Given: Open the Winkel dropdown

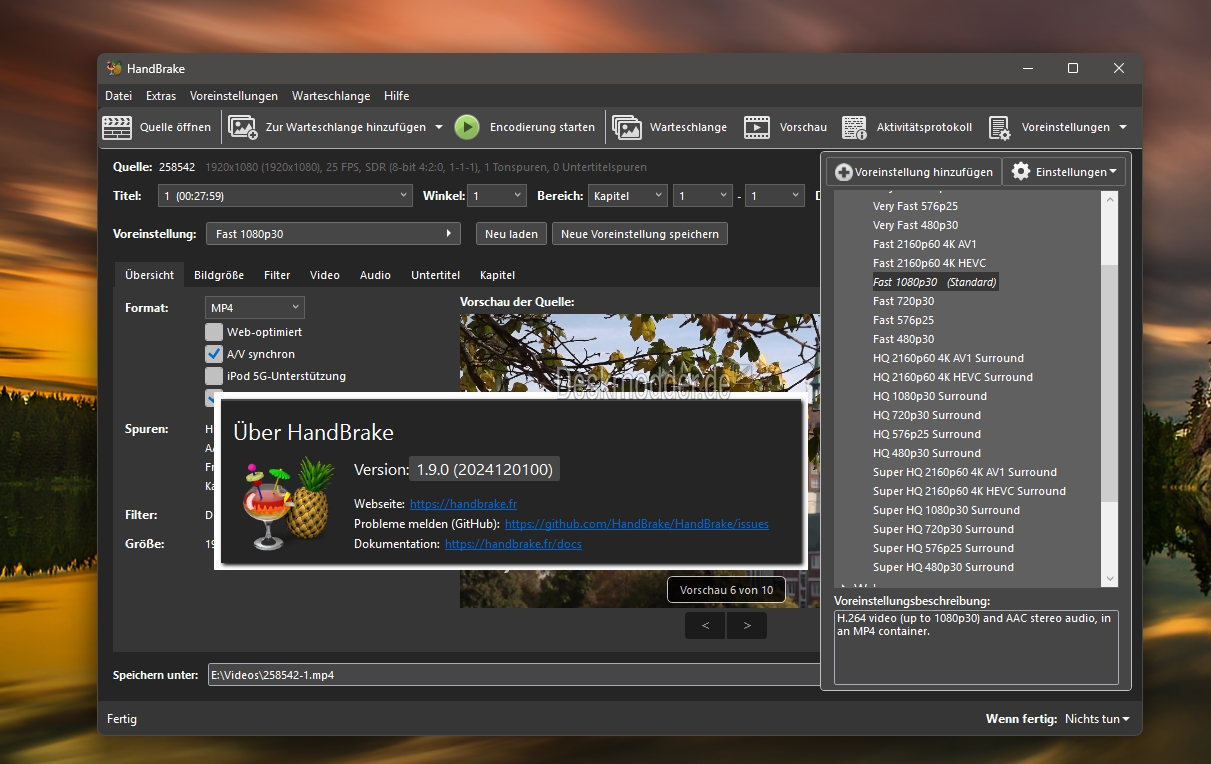Looking at the screenshot, I should (x=498, y=196).
